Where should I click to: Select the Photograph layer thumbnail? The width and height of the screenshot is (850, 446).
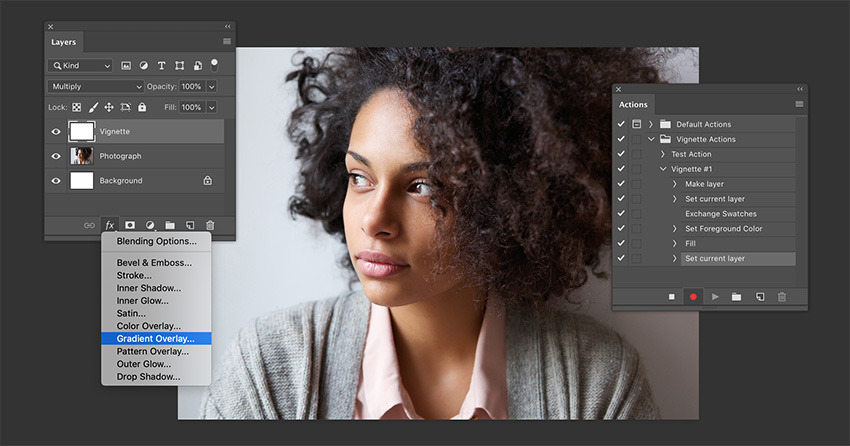click(82, 156)
